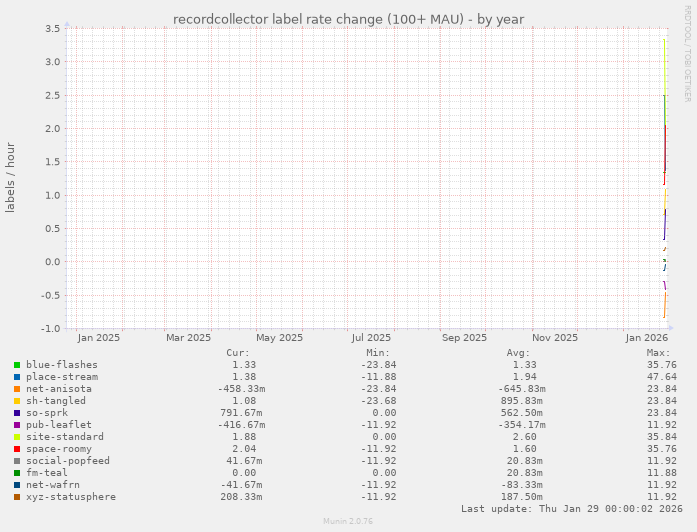Viewport: 697px width, 532px height.
Task: Select the sh-tangled legend label
Action: click(56, 401)
